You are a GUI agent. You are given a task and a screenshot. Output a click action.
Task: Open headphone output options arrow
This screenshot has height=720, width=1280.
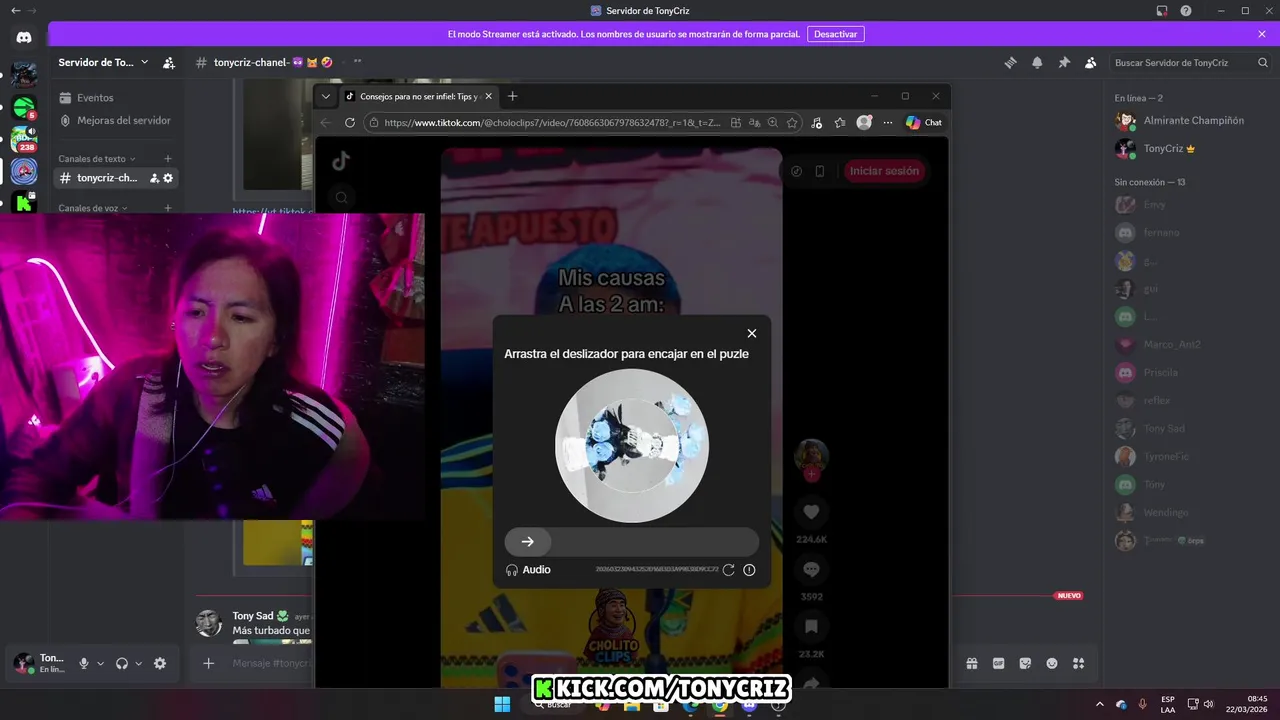138,663
